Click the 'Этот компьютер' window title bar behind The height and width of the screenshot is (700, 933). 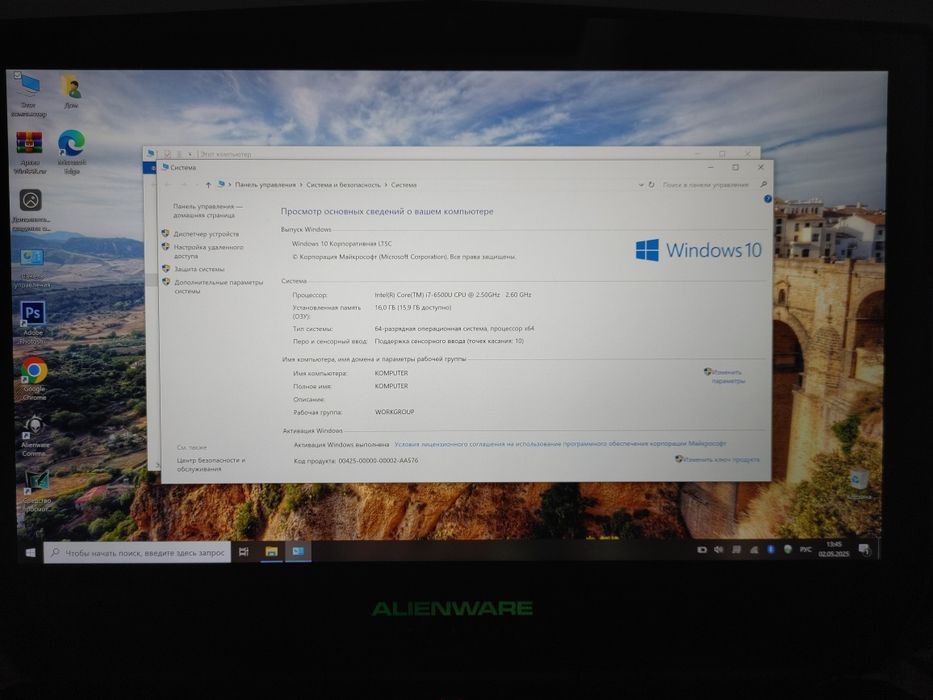pos(452,154)
